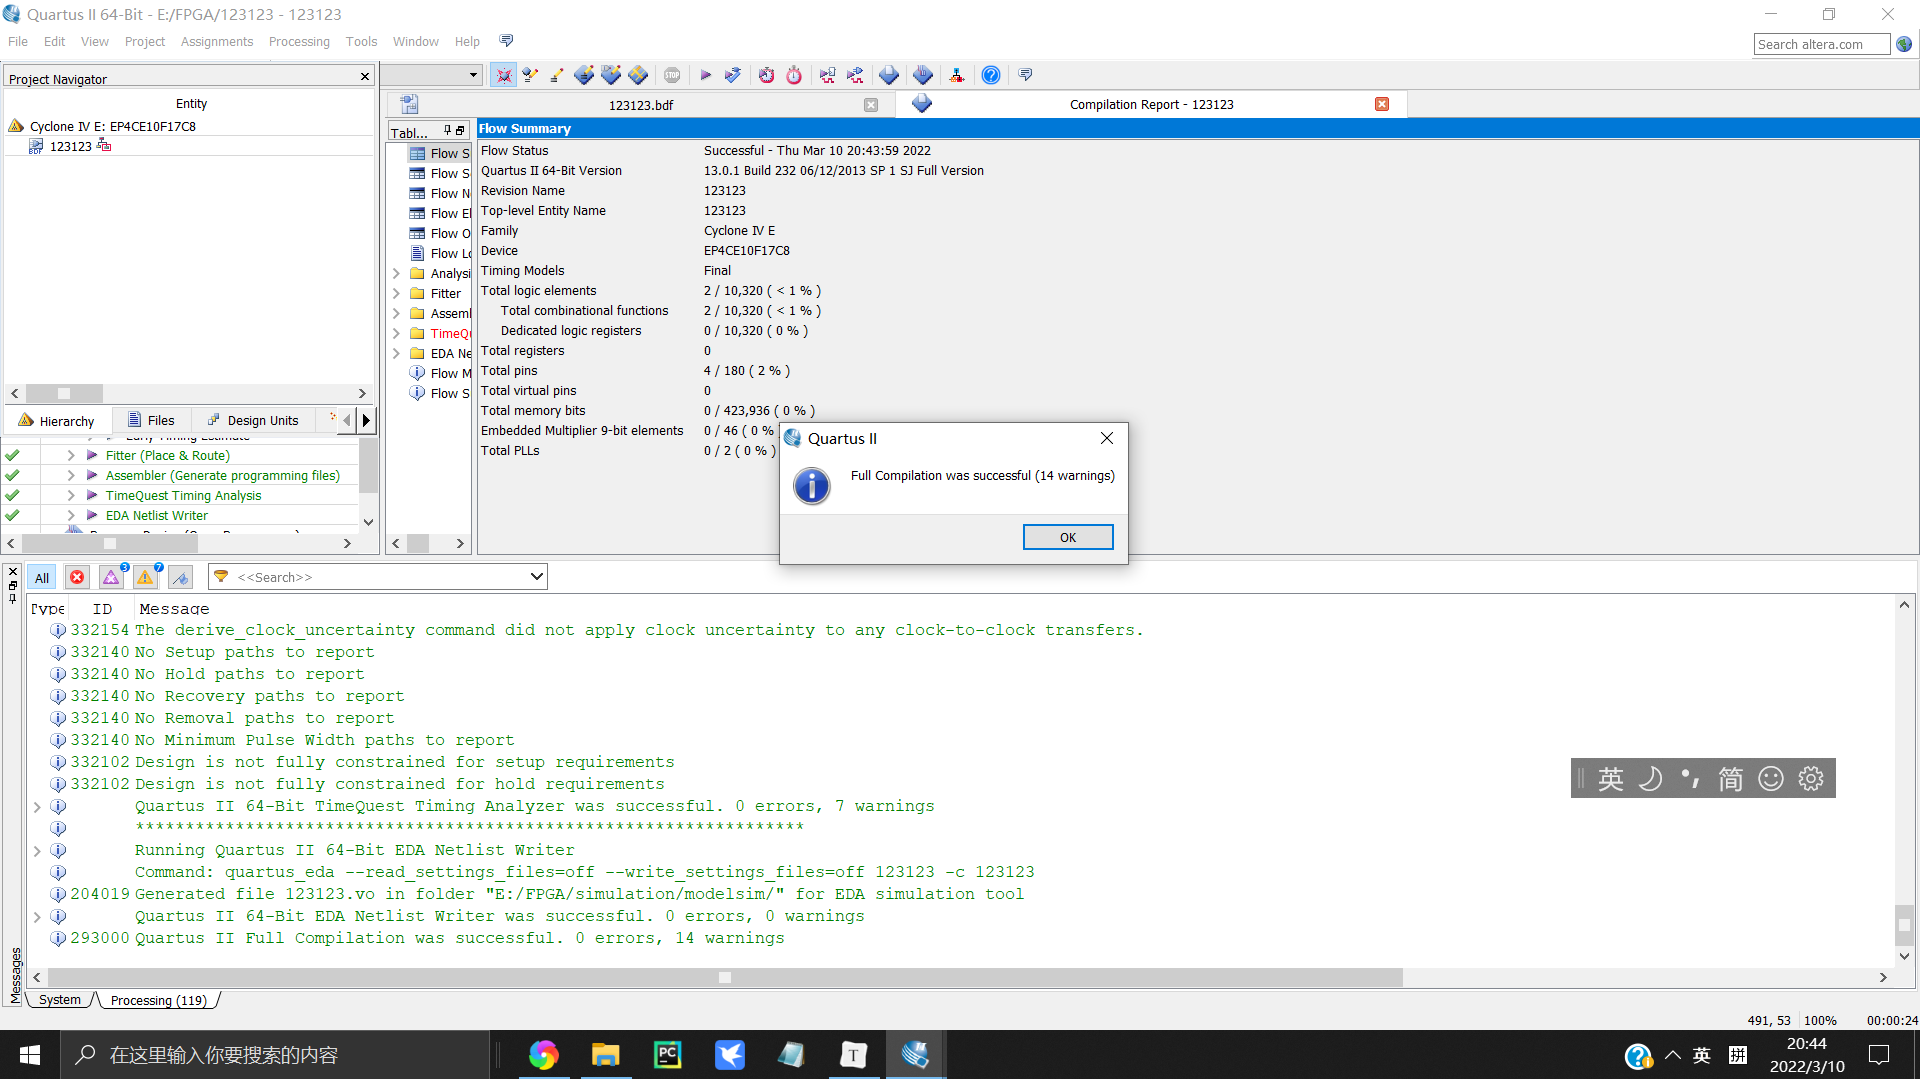The height and width of the screenshot is (1079, 1920).
Task: Click the Windows Start button
Action: (30, 1055)
